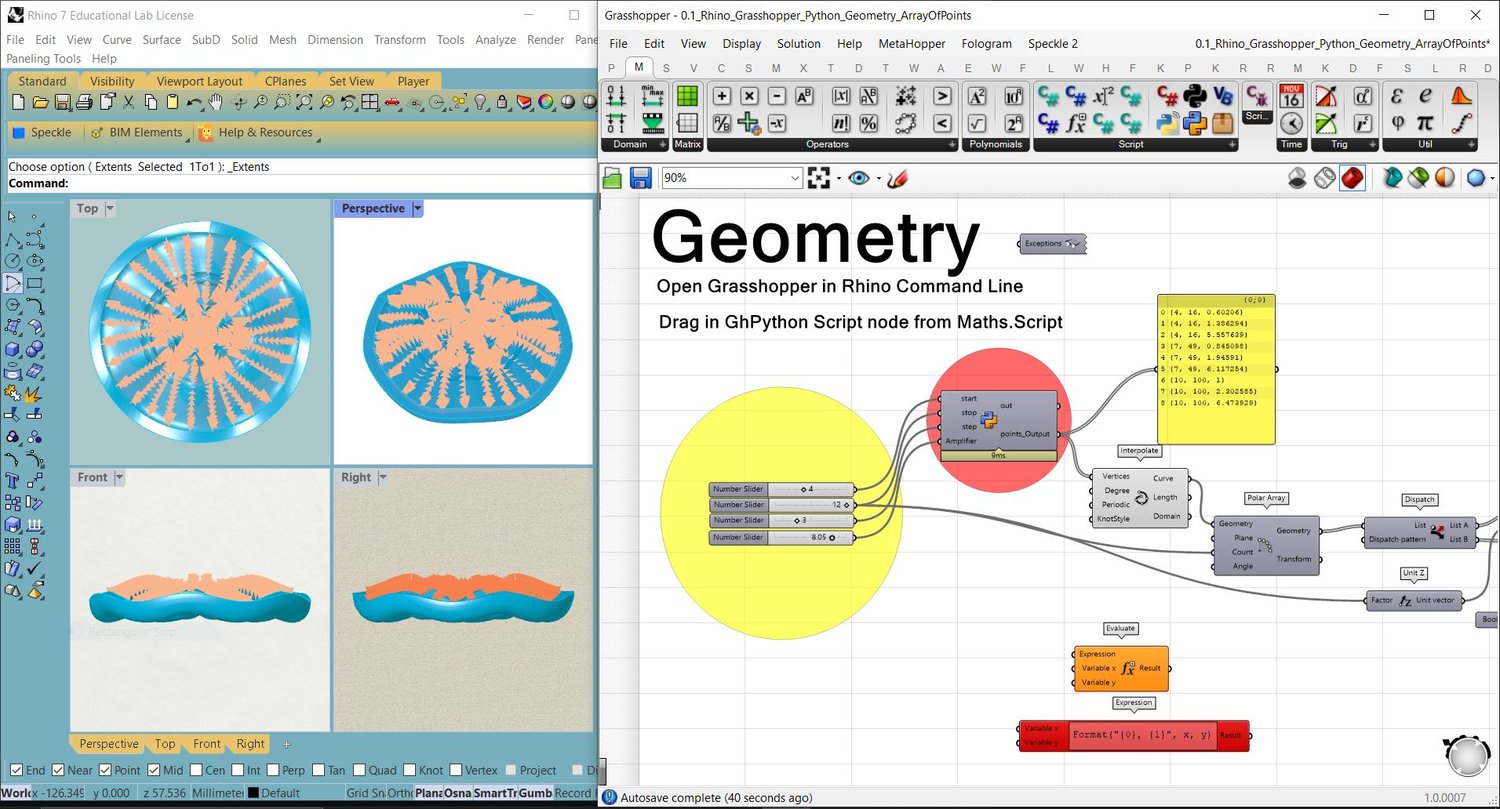Click the Speckle toolbar button in Rhino
This screenshot has height=809, width=1500.
42,132
